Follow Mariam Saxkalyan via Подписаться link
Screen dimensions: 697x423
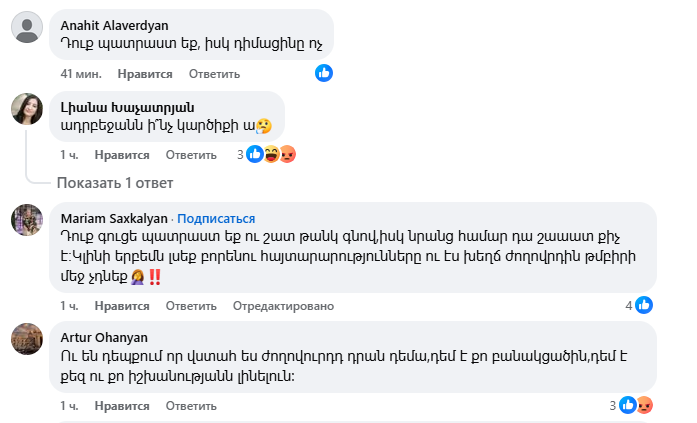(x=216, y=219)
